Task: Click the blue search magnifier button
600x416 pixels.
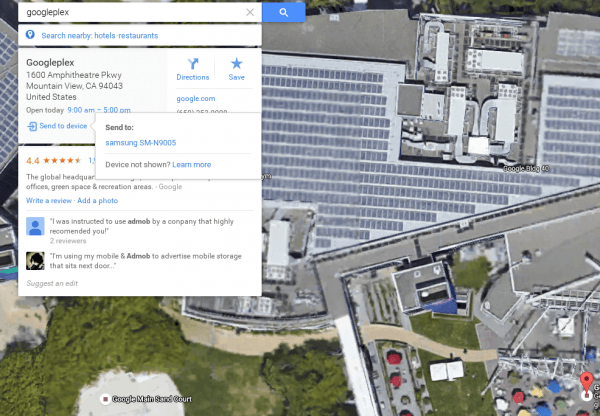Action: (283, 12)
